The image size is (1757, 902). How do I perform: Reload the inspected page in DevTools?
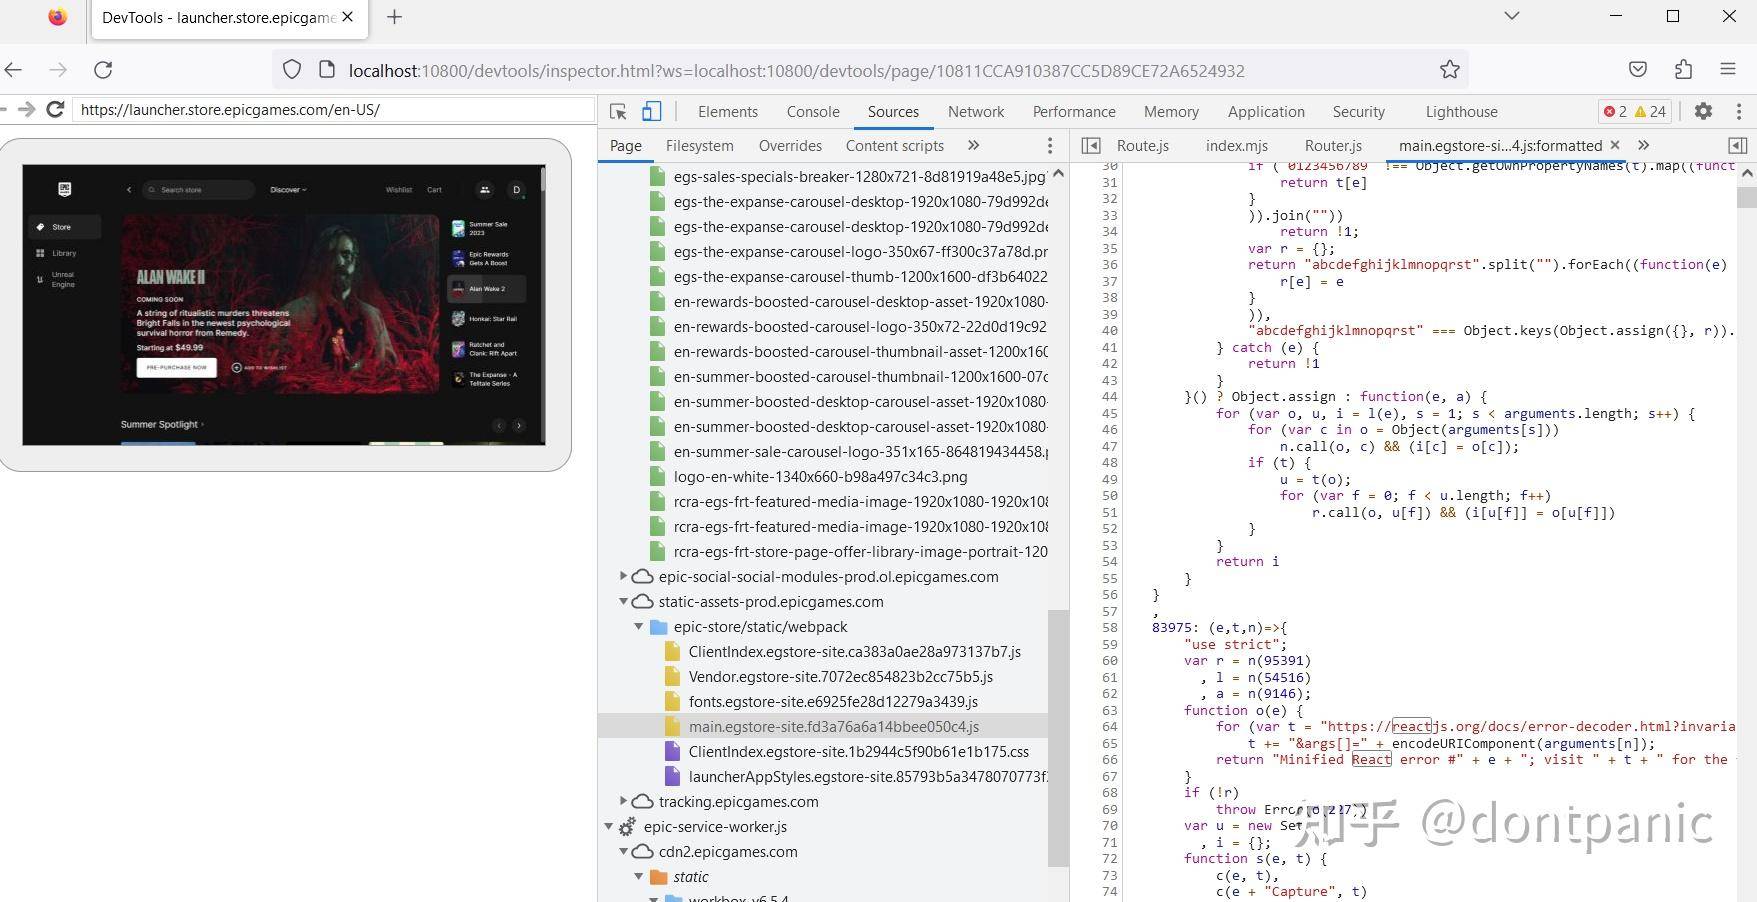coord(56,109)
